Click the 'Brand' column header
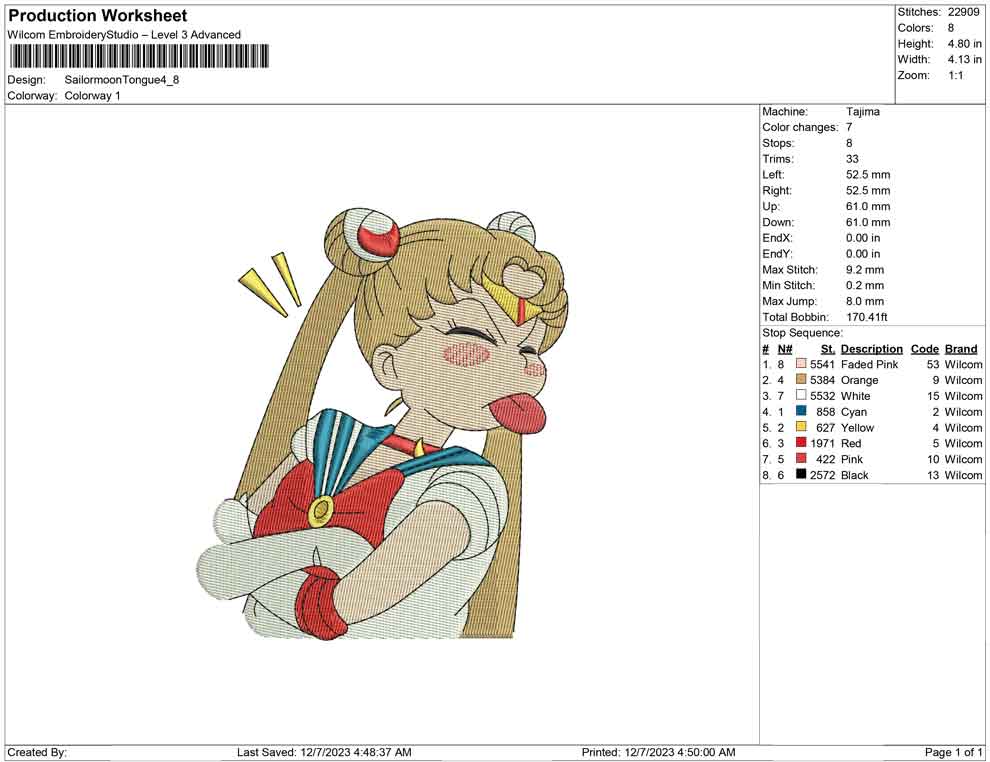 tap(961, 349)
